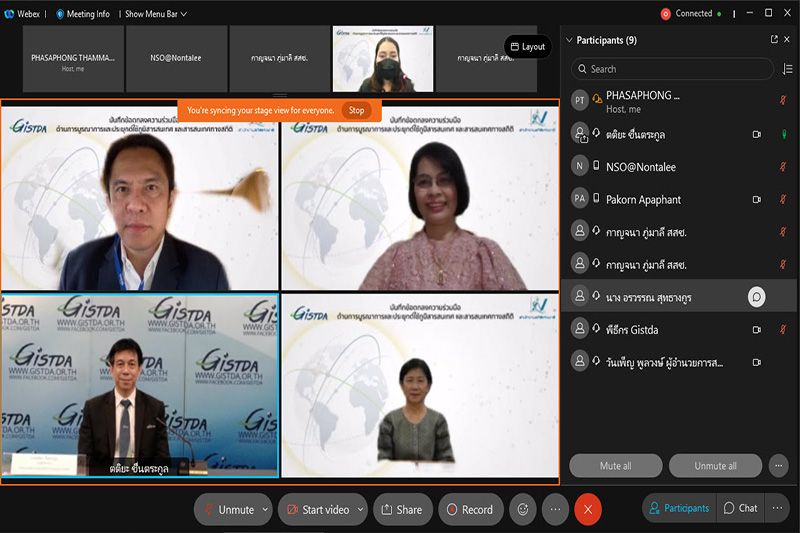The width and height of the screenshot is (800, 533).
Task: Stop syncing the stage view
Action: [356, 110]
